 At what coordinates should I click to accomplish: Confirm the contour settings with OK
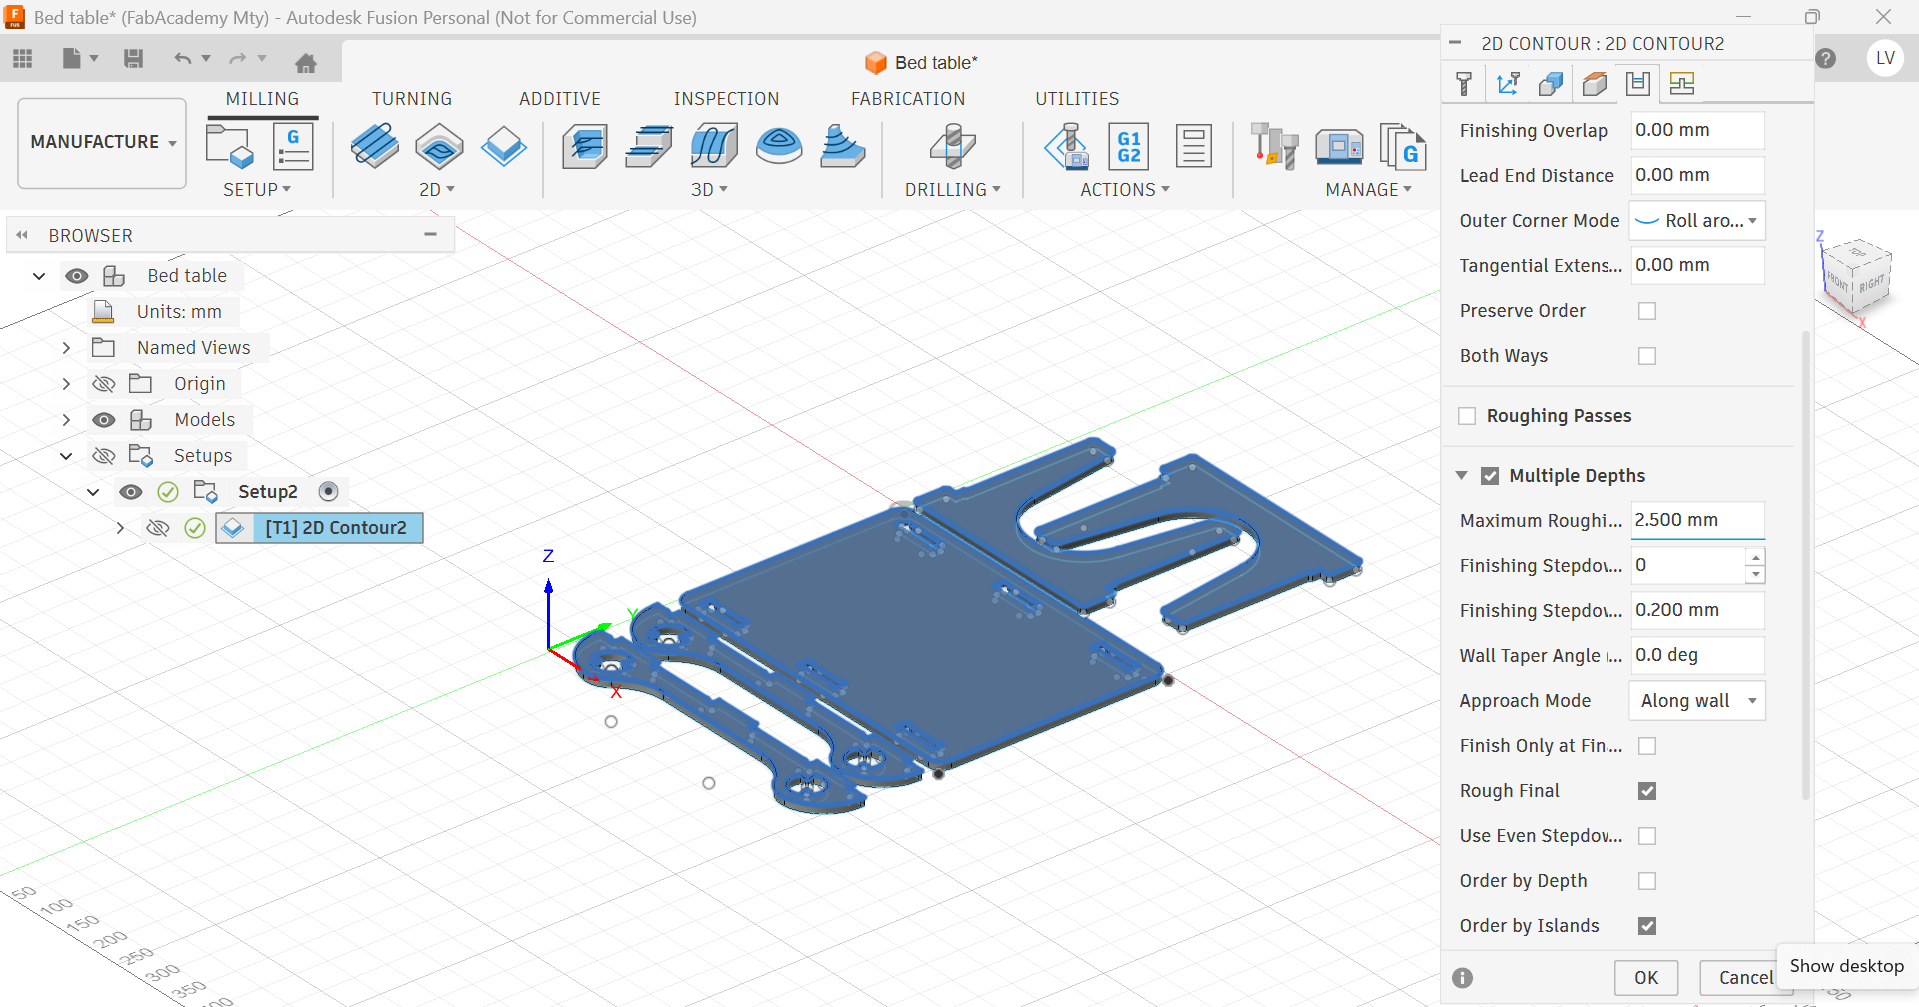pos(1646,978)
